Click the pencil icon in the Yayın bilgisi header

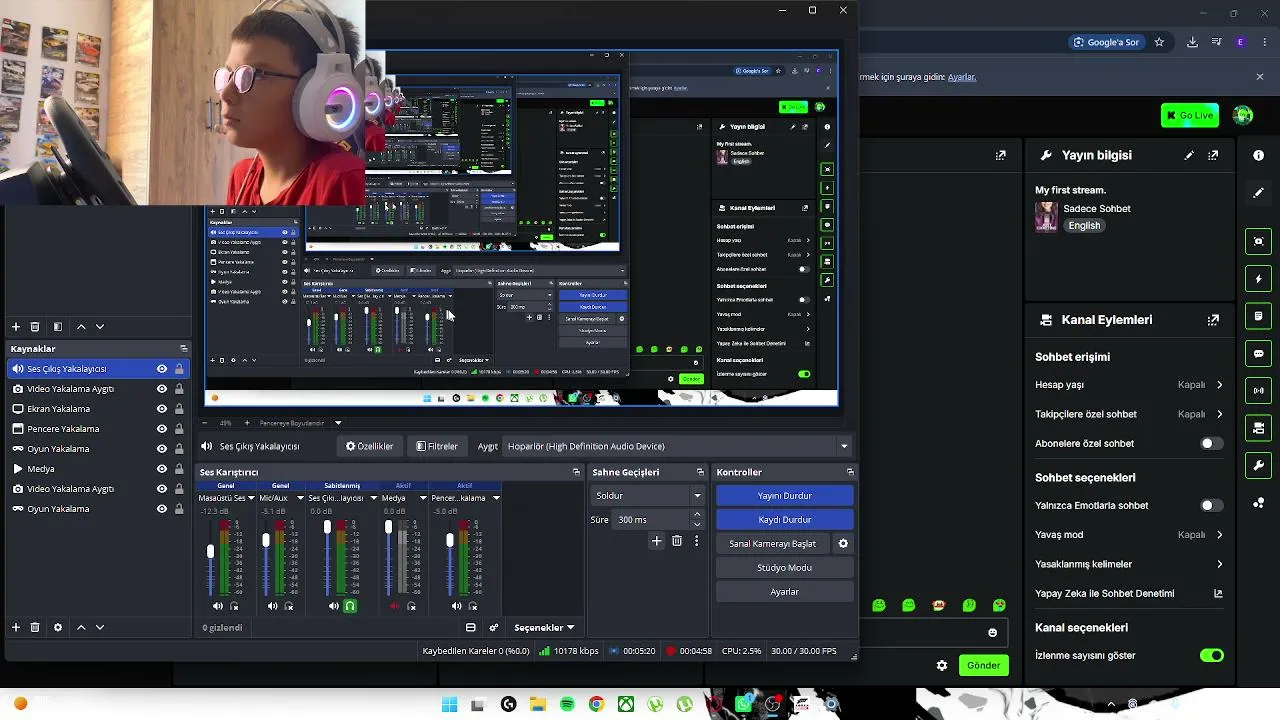[x=1189, y=155]
